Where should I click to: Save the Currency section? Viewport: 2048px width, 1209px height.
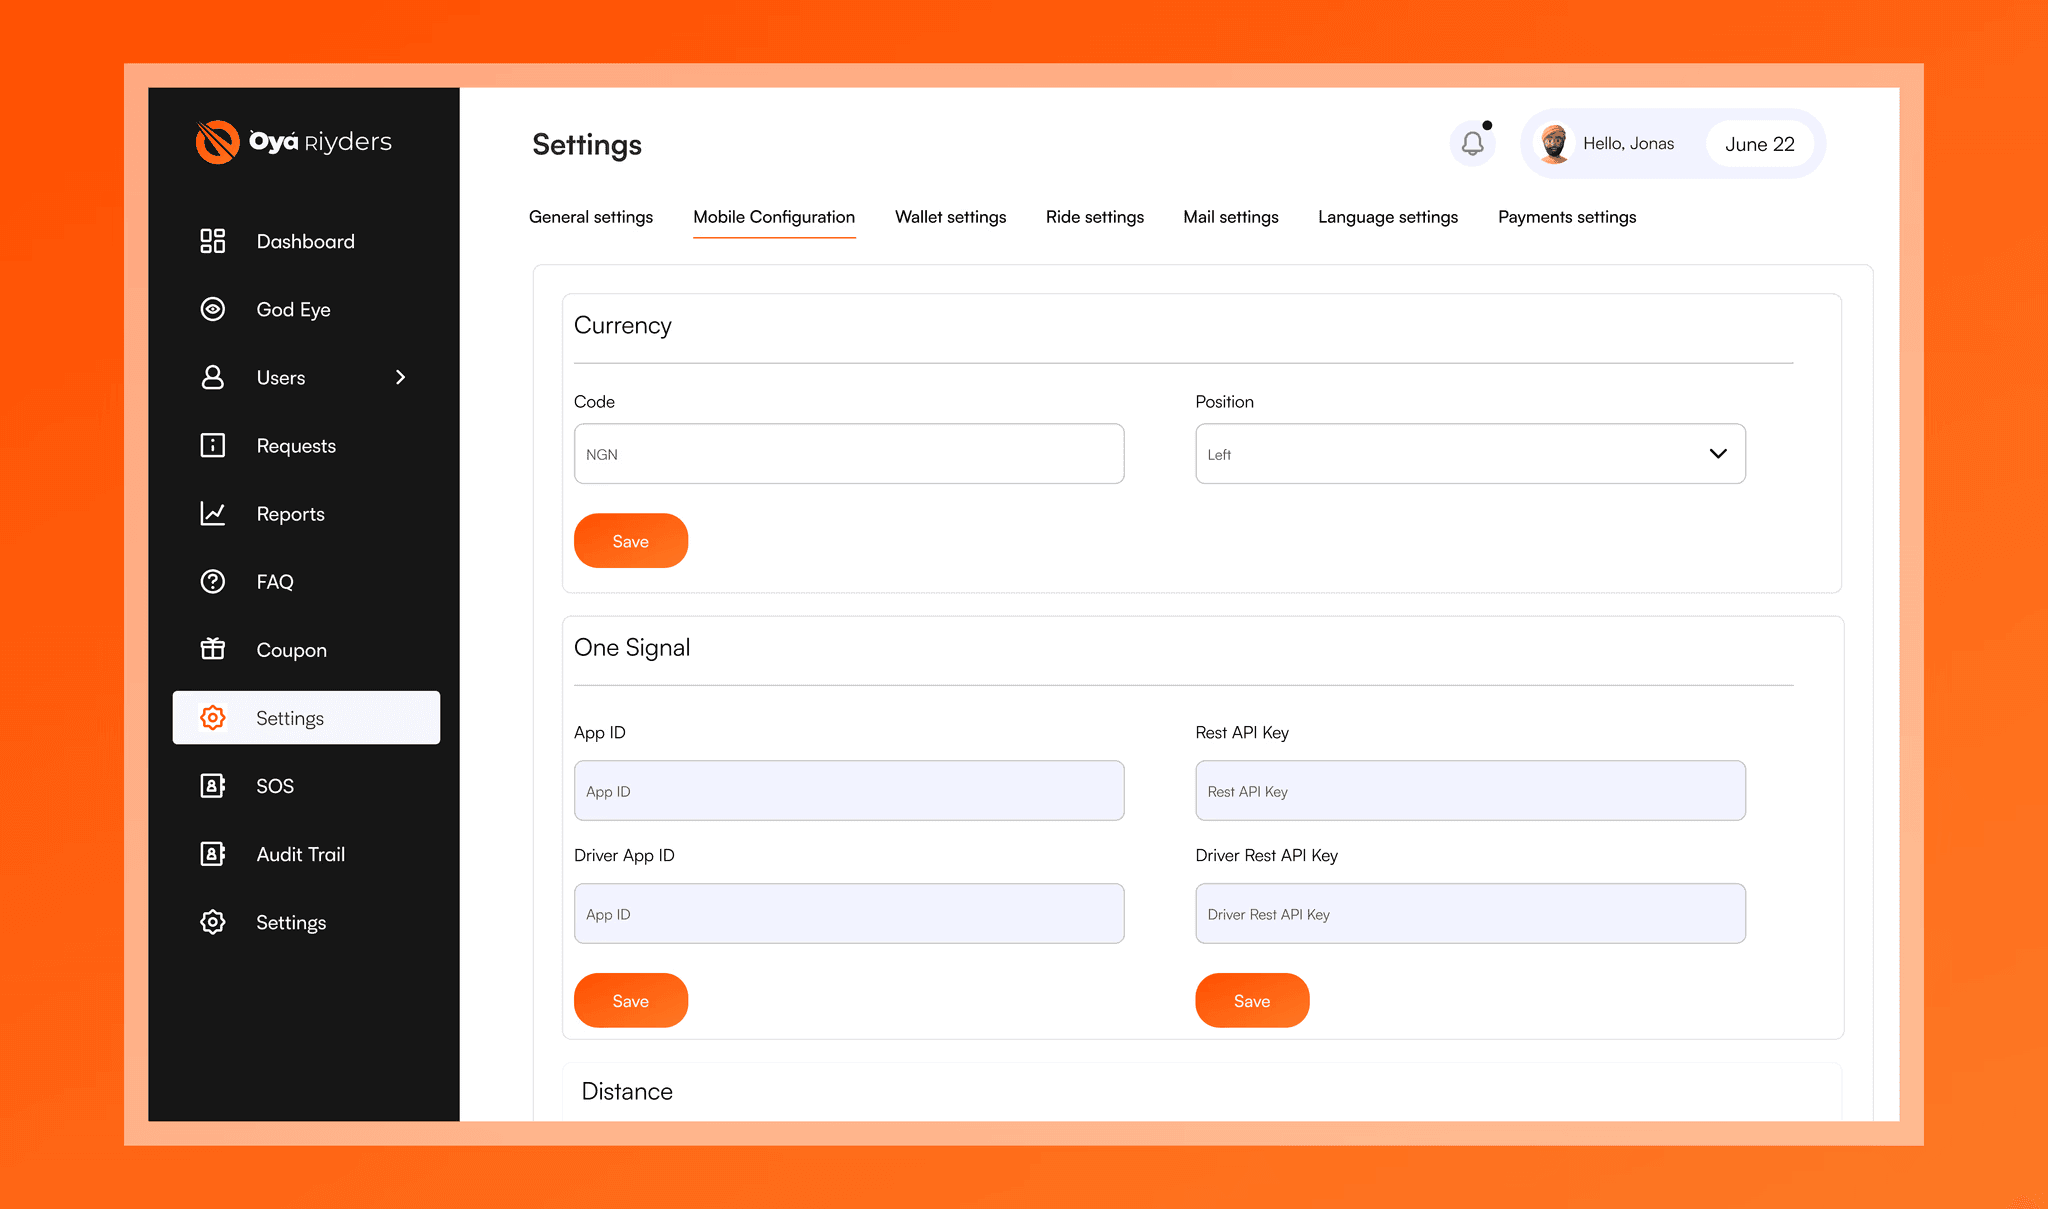tap(630, 541)
